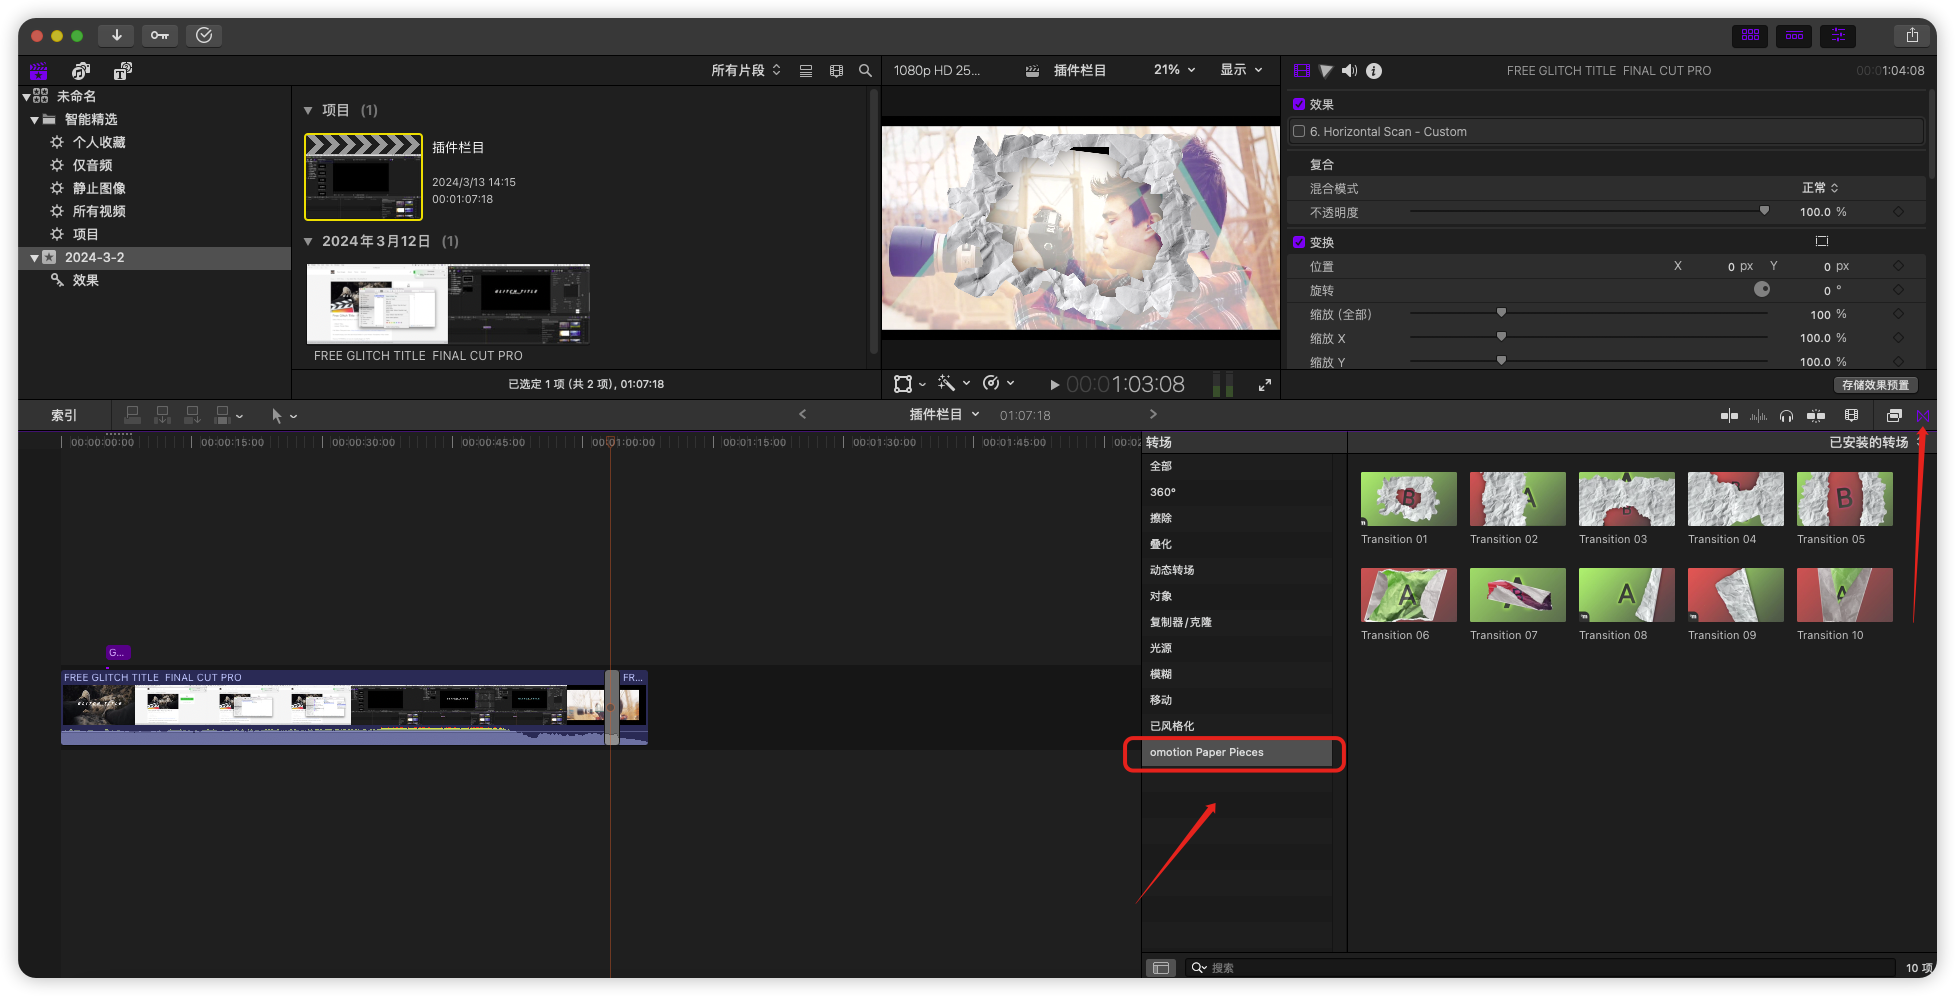This screenshot has height=996, width=1955.
Task: Open the background tasks checkmark icon
Action: (x=204, y=35)
